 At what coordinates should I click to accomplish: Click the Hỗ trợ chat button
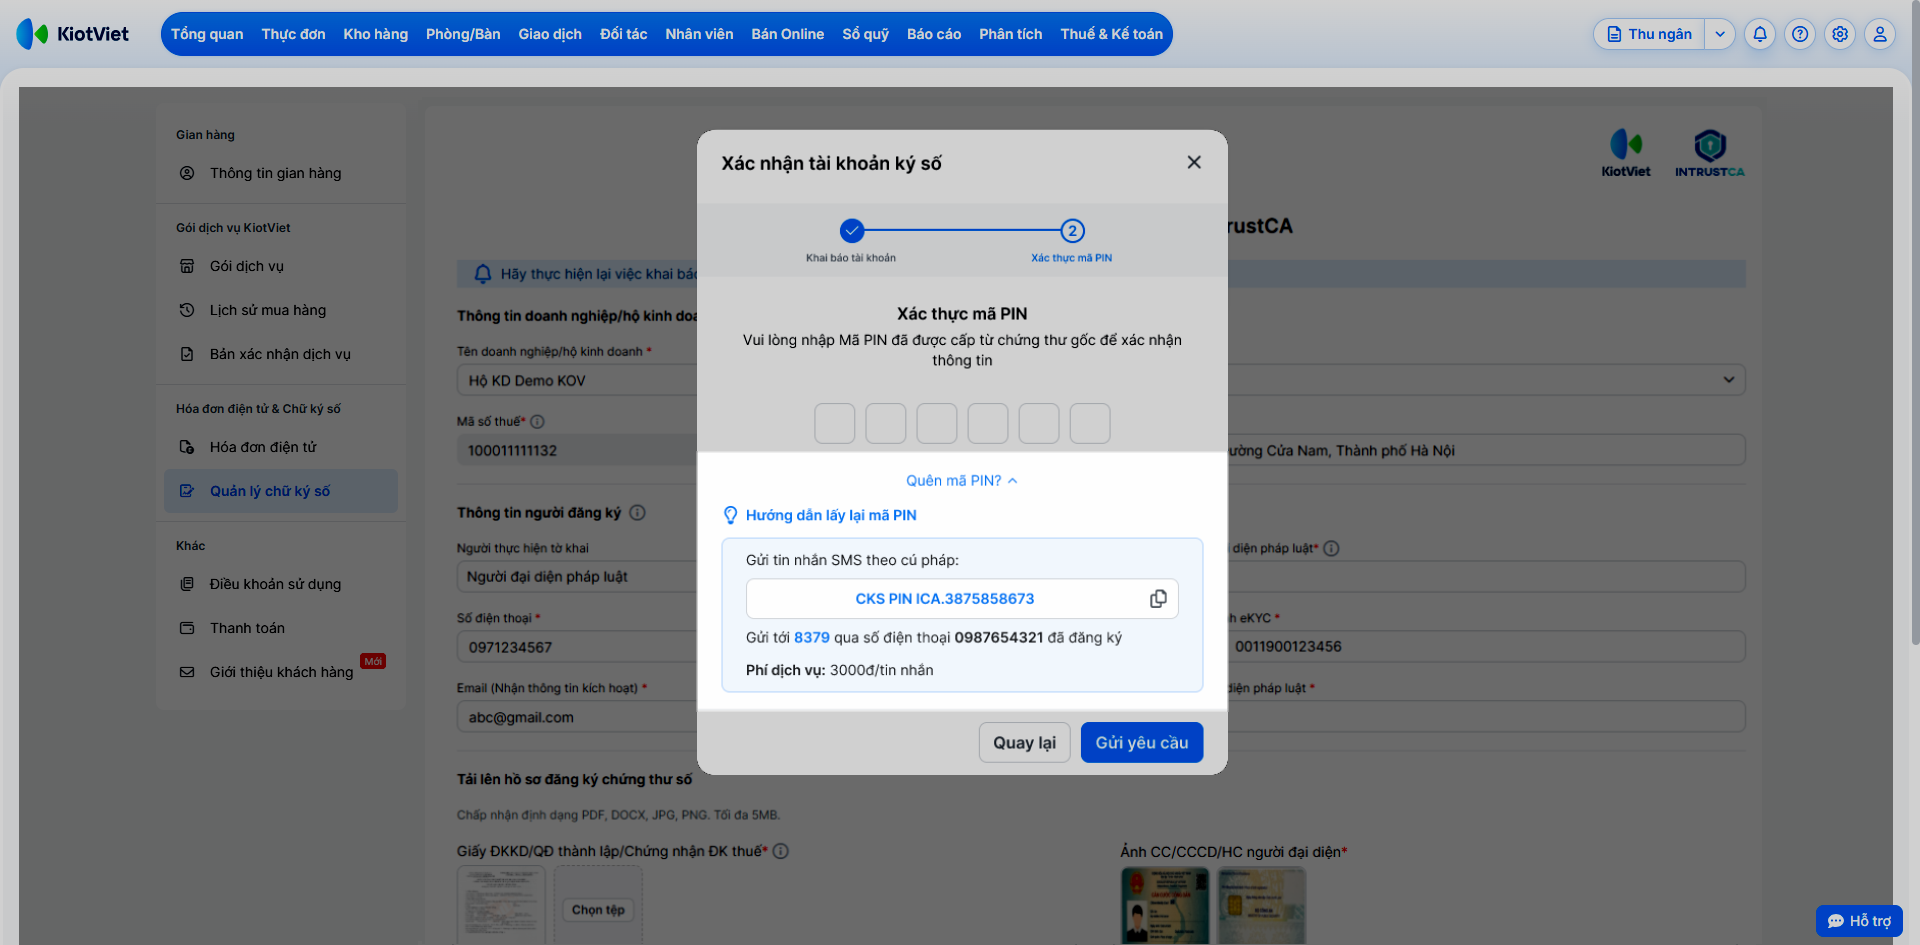point(1859,921)
